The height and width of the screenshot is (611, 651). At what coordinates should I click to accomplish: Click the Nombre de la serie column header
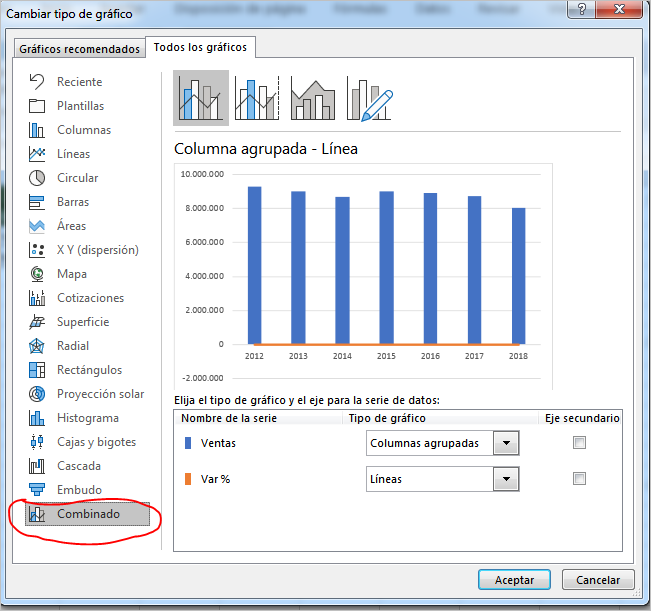(x=229, y=418)
